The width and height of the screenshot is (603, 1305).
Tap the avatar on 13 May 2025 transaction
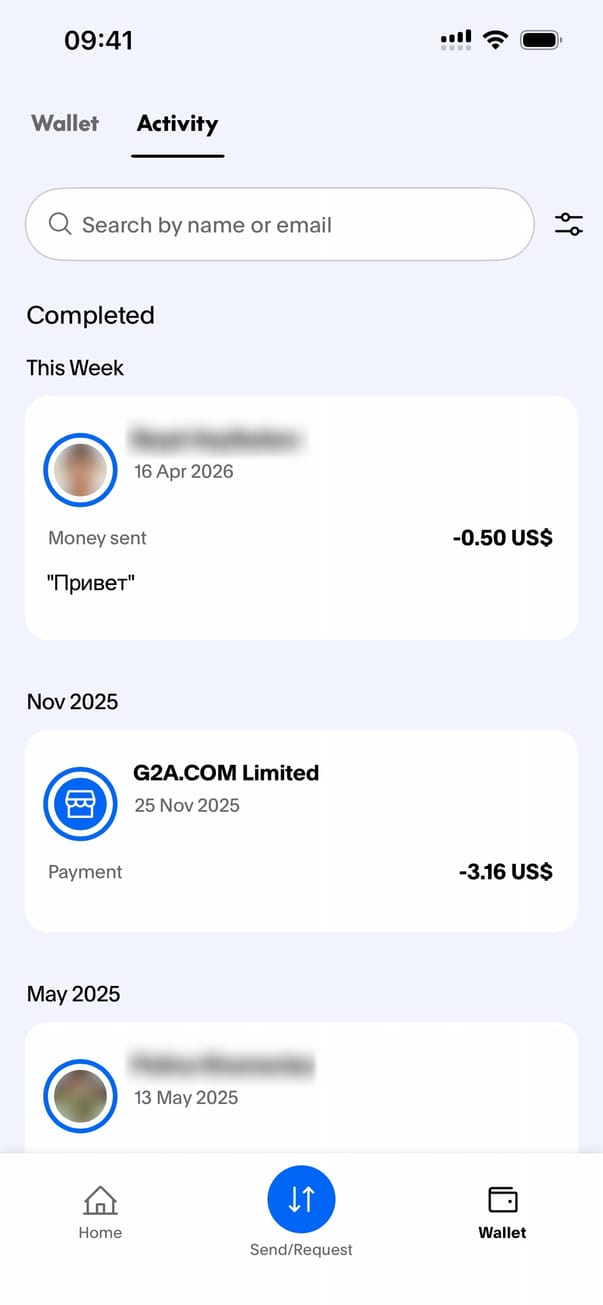point(80,1096)
